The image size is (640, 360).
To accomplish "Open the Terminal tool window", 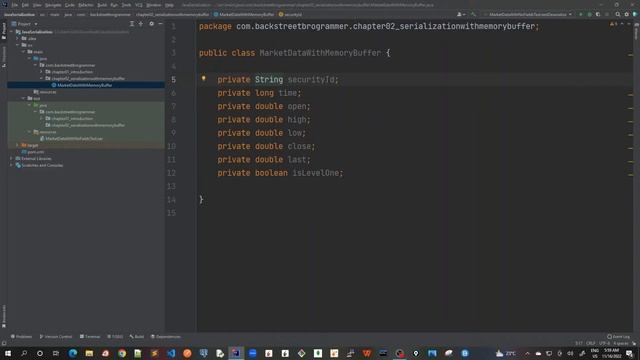I will (x=90, y=337).
